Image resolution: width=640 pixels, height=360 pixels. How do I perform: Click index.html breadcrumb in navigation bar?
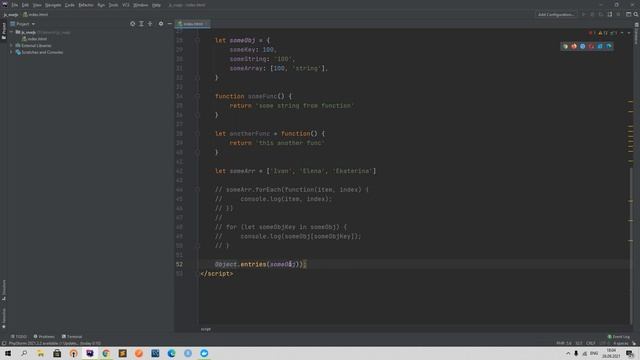(36, 14)
